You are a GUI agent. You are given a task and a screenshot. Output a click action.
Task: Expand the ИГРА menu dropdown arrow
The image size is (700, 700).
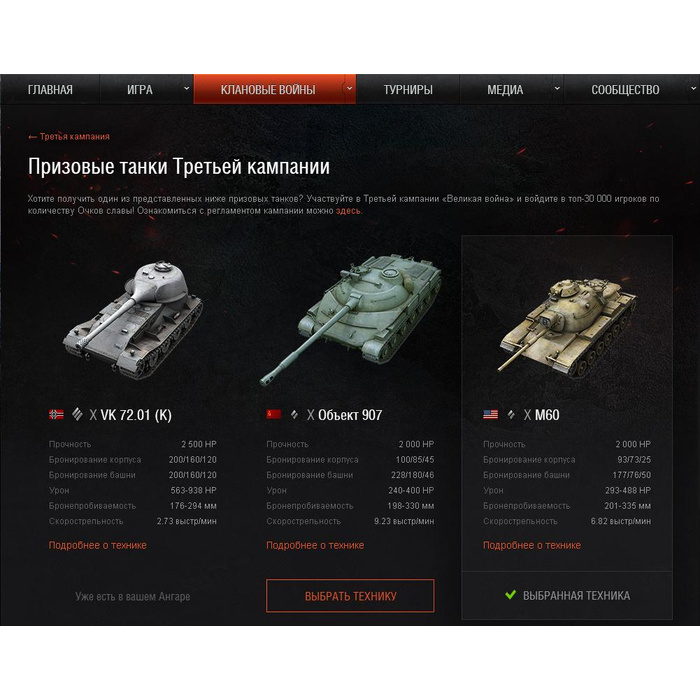[x=187, y=89]
